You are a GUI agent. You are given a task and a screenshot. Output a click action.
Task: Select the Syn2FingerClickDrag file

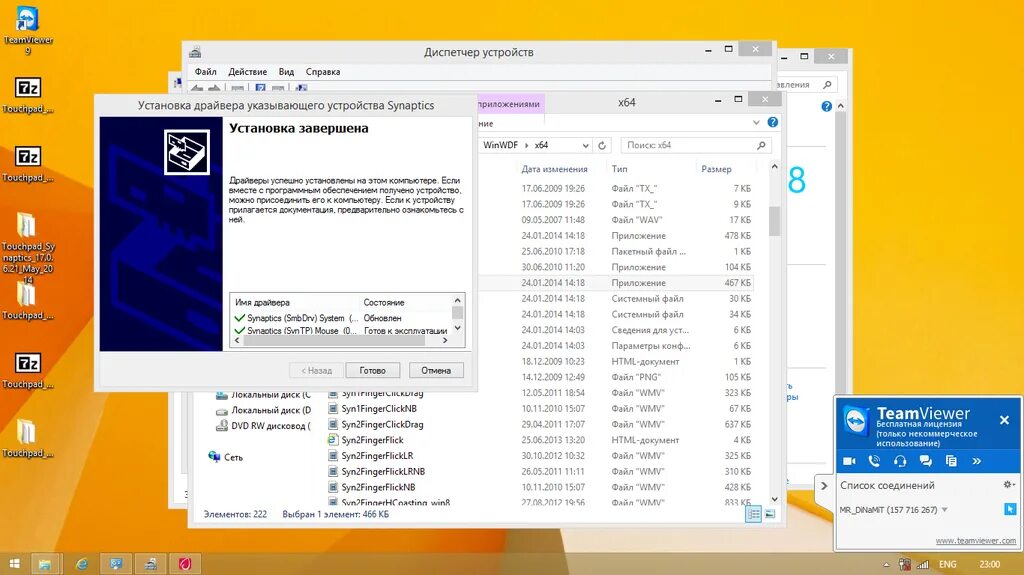pyautogui.click(x=376, y=425)
